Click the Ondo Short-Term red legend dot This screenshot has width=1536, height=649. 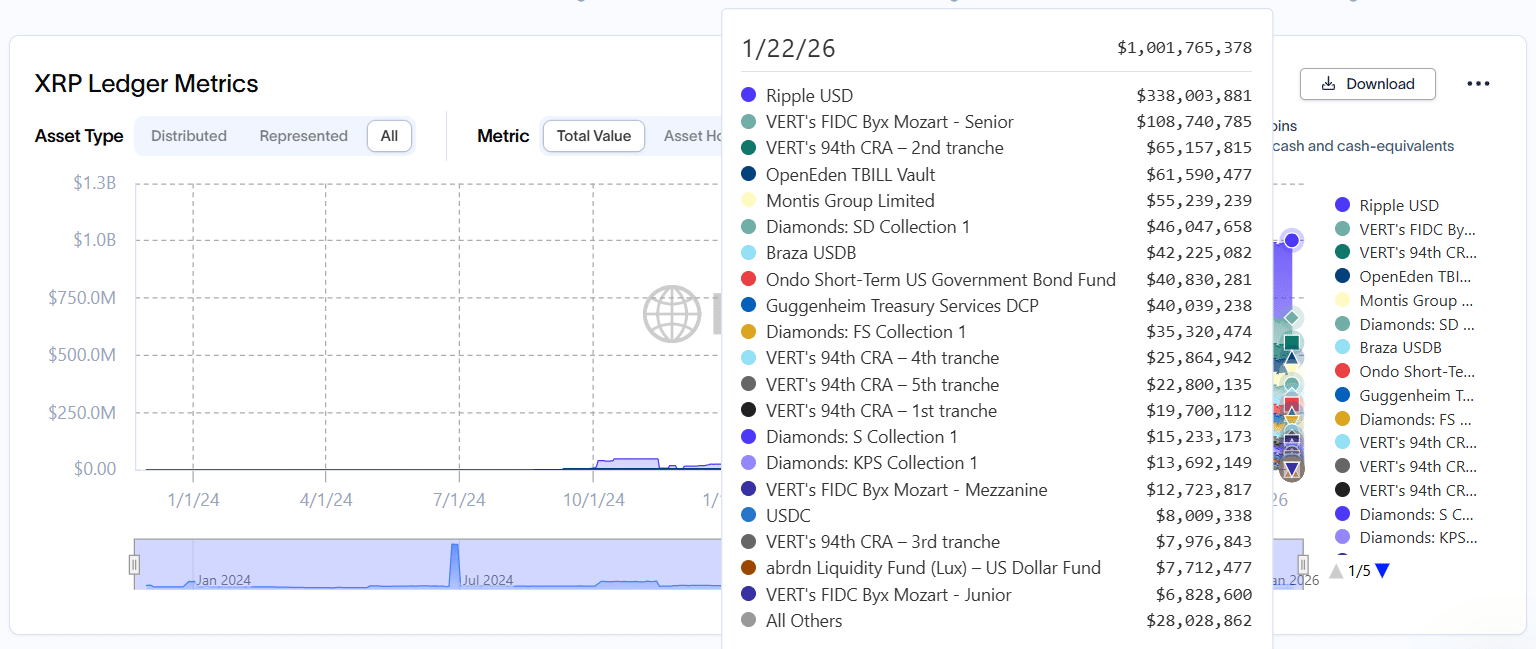point(1342,372)
